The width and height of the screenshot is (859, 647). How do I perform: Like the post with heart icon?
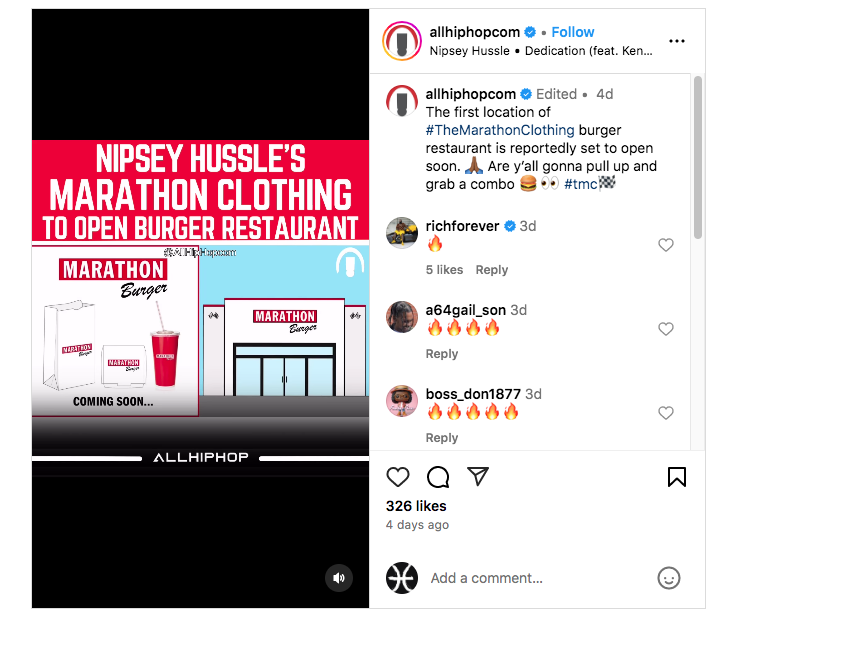[398, 477]
